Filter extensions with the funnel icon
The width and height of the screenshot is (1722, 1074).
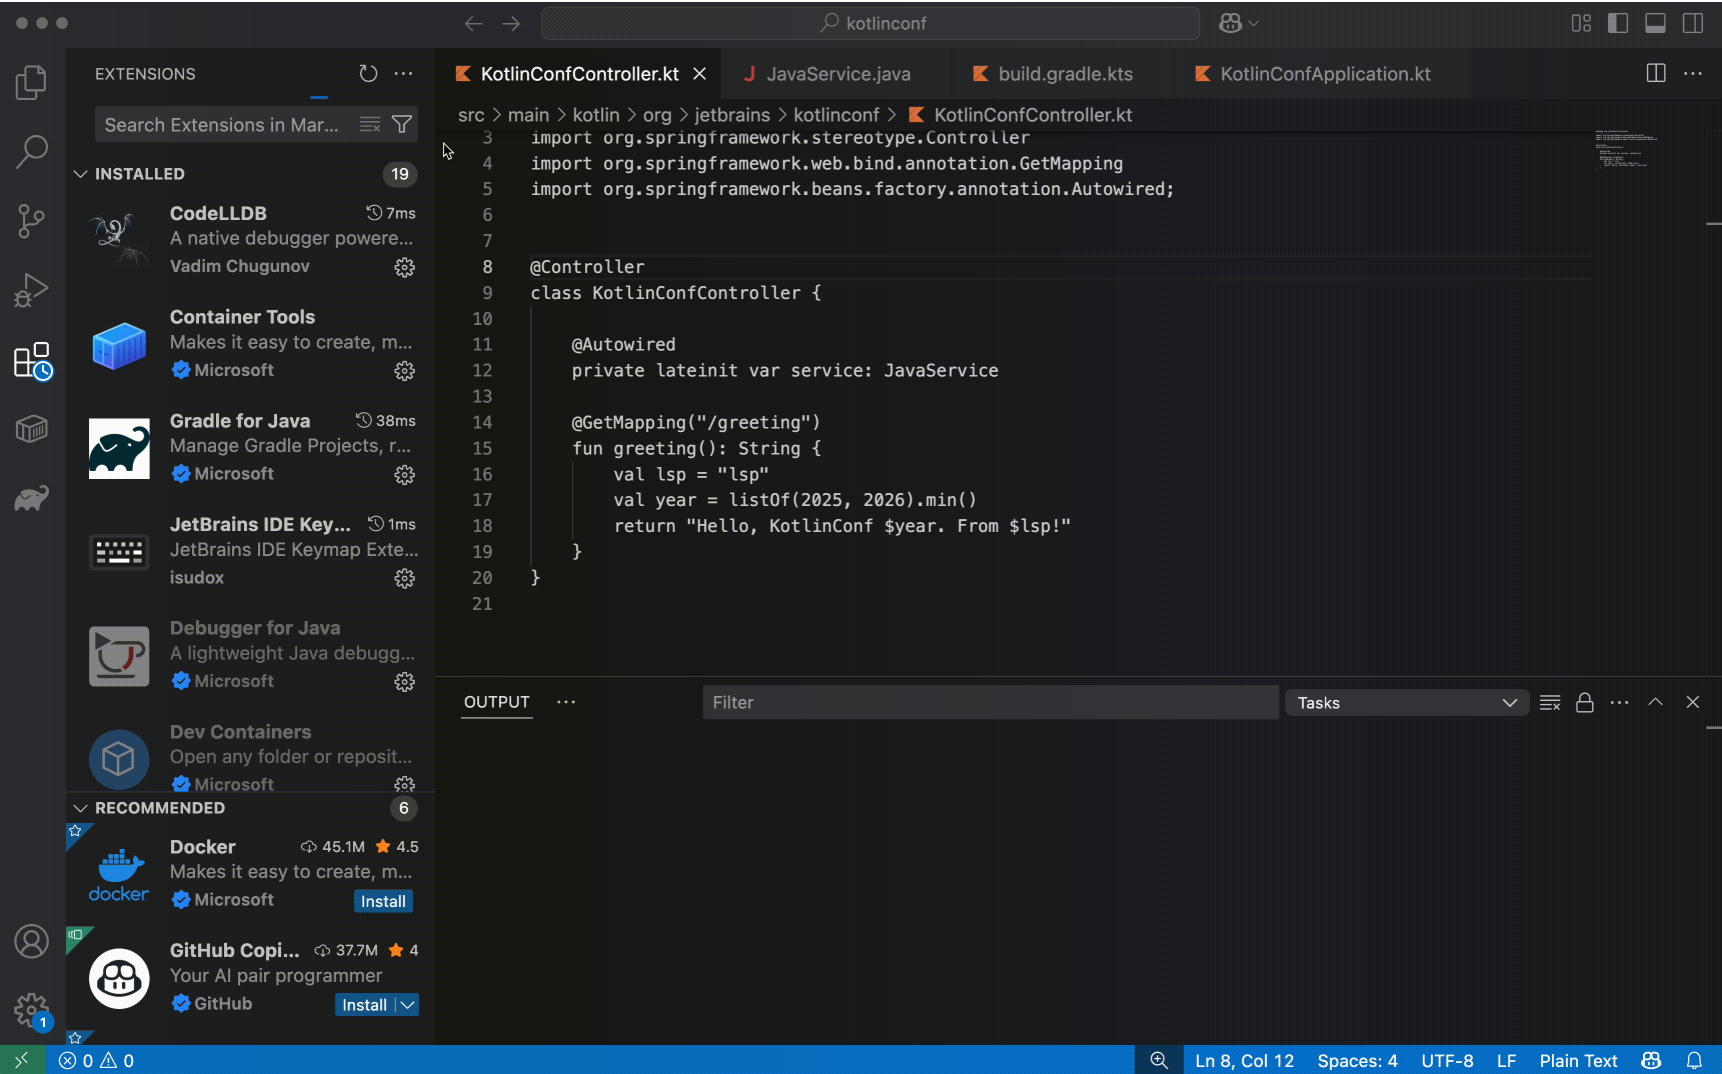coord(402,125)
